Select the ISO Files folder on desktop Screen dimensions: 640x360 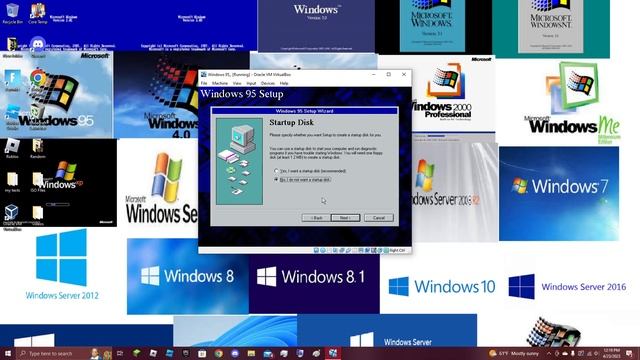pos(38,182)
